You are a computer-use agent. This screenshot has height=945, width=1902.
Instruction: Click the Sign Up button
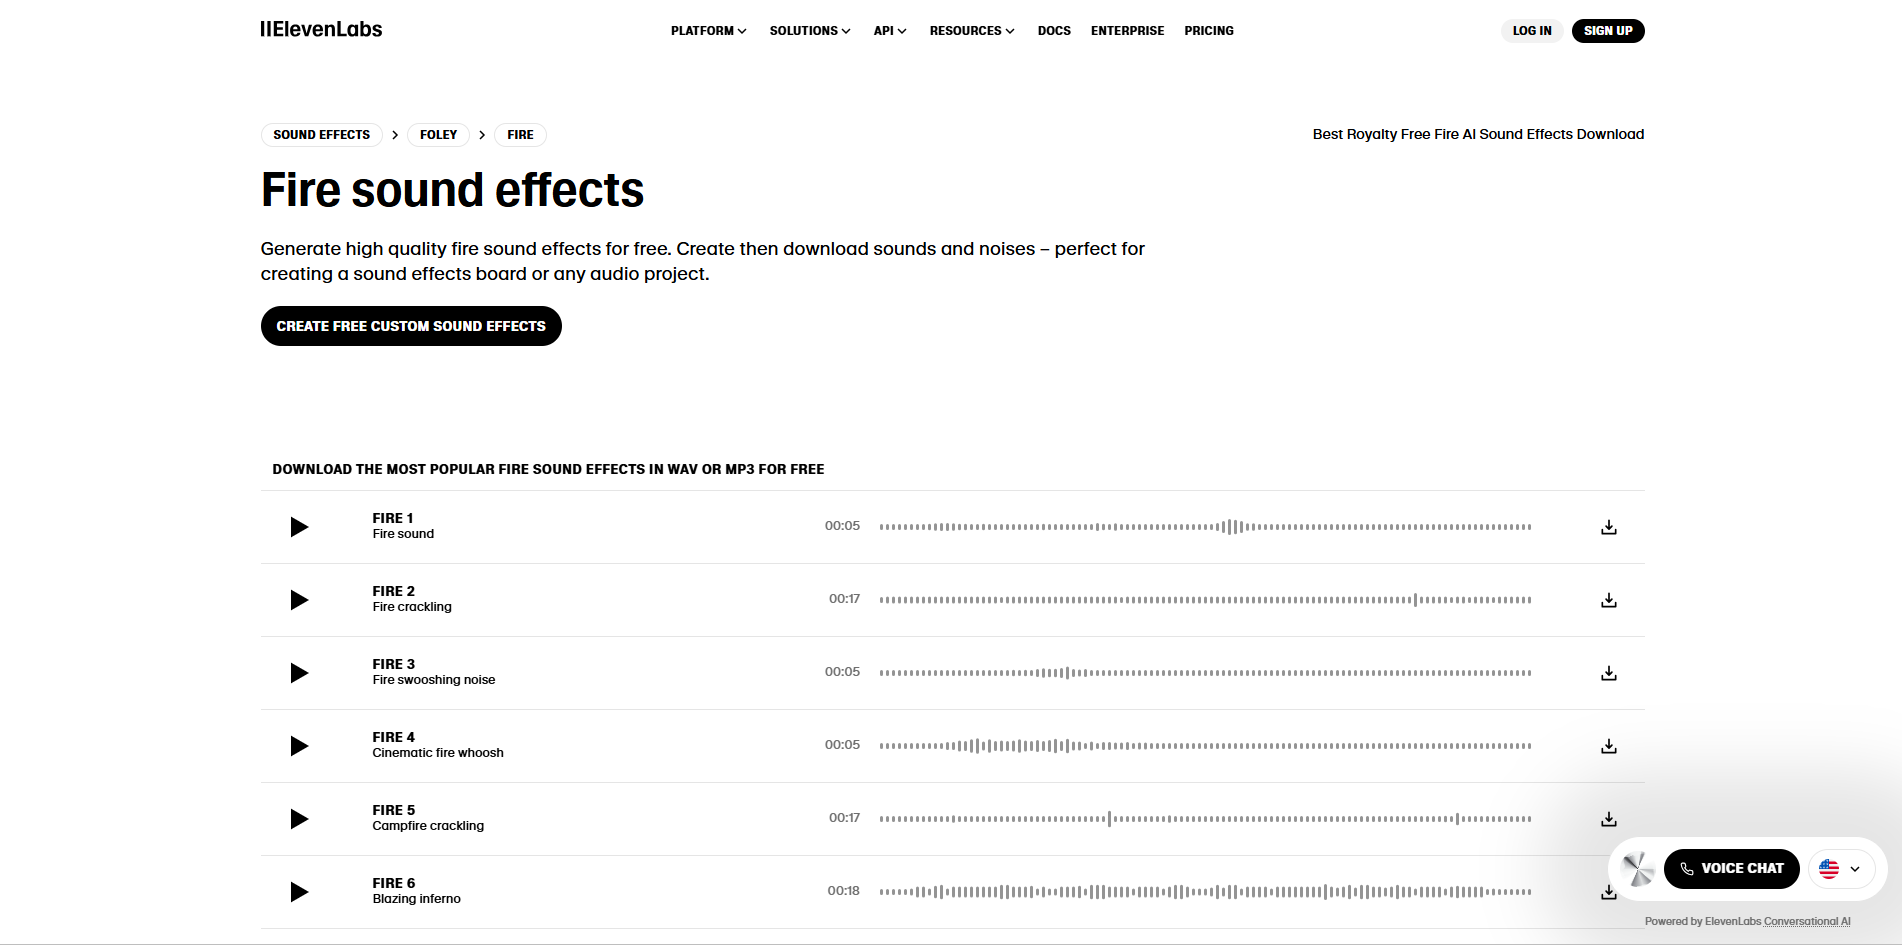(1607, 30)
